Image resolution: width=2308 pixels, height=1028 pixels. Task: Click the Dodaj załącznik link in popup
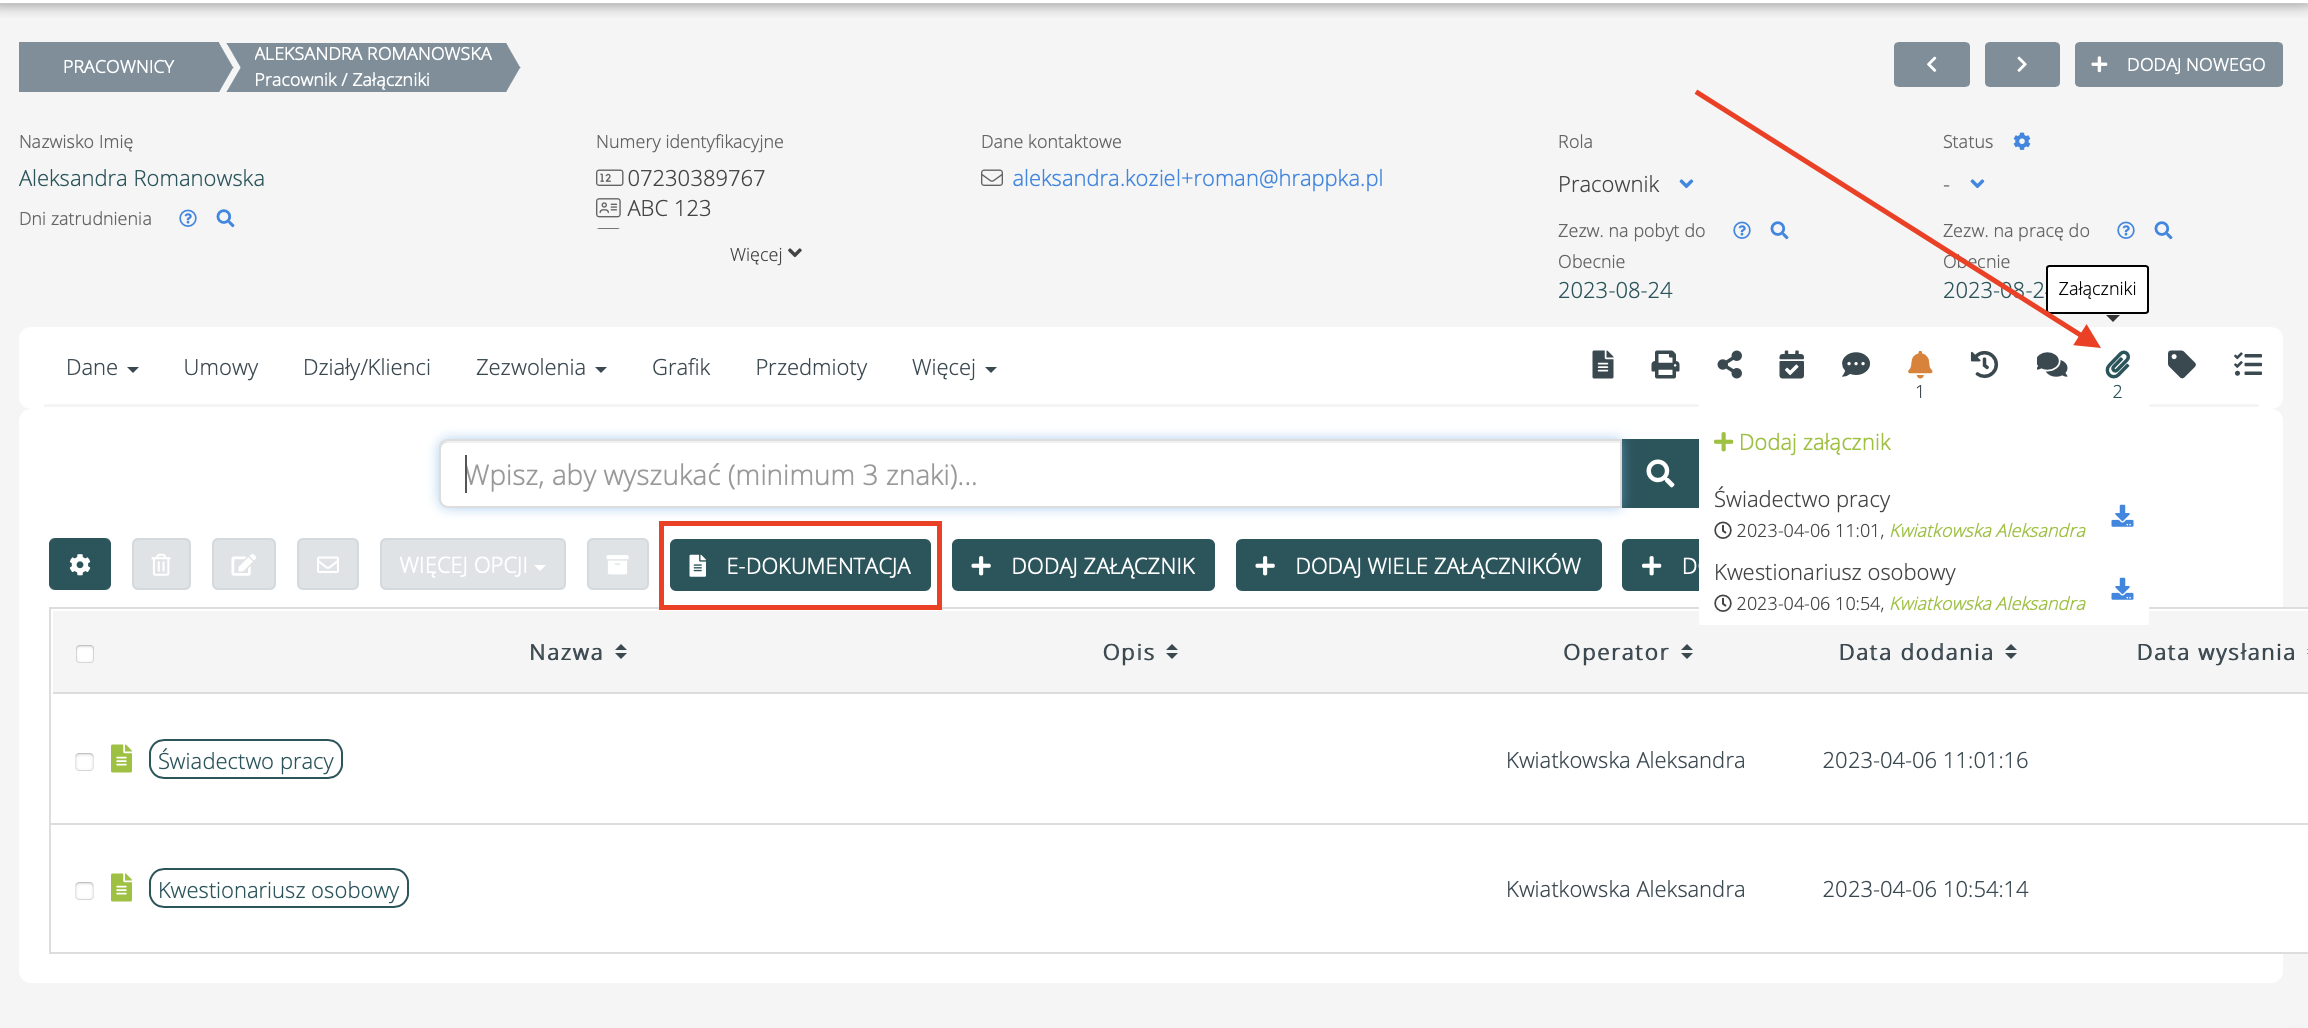tap(1802, 442)
